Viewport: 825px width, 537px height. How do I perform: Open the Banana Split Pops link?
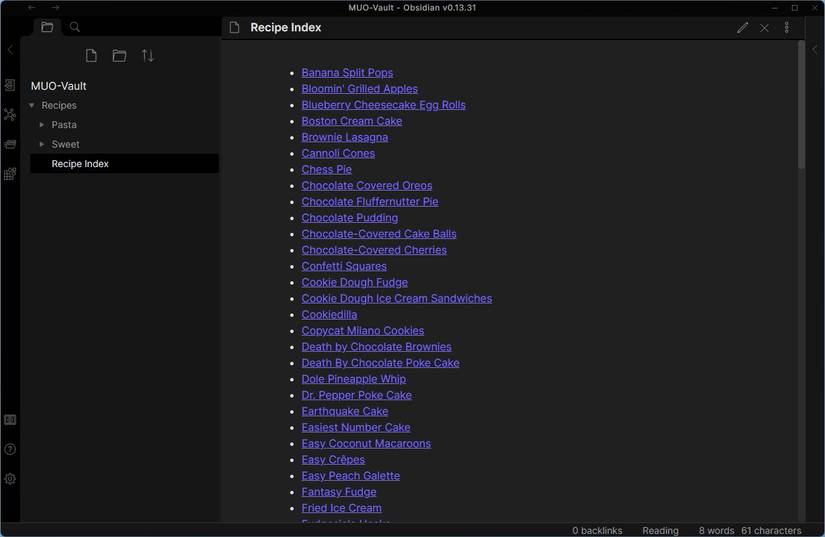(347, 73)
